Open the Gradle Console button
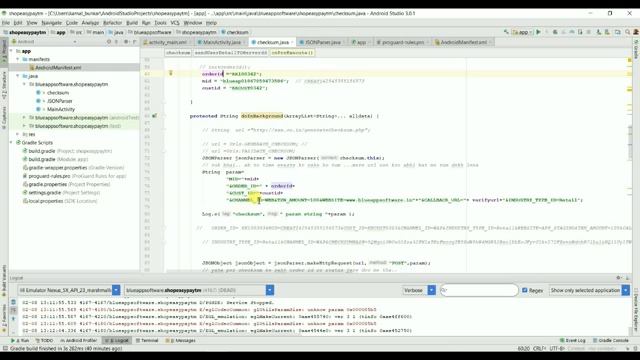Image resolution: width=640 pixels, height=360 pixels. pos(611,340)
